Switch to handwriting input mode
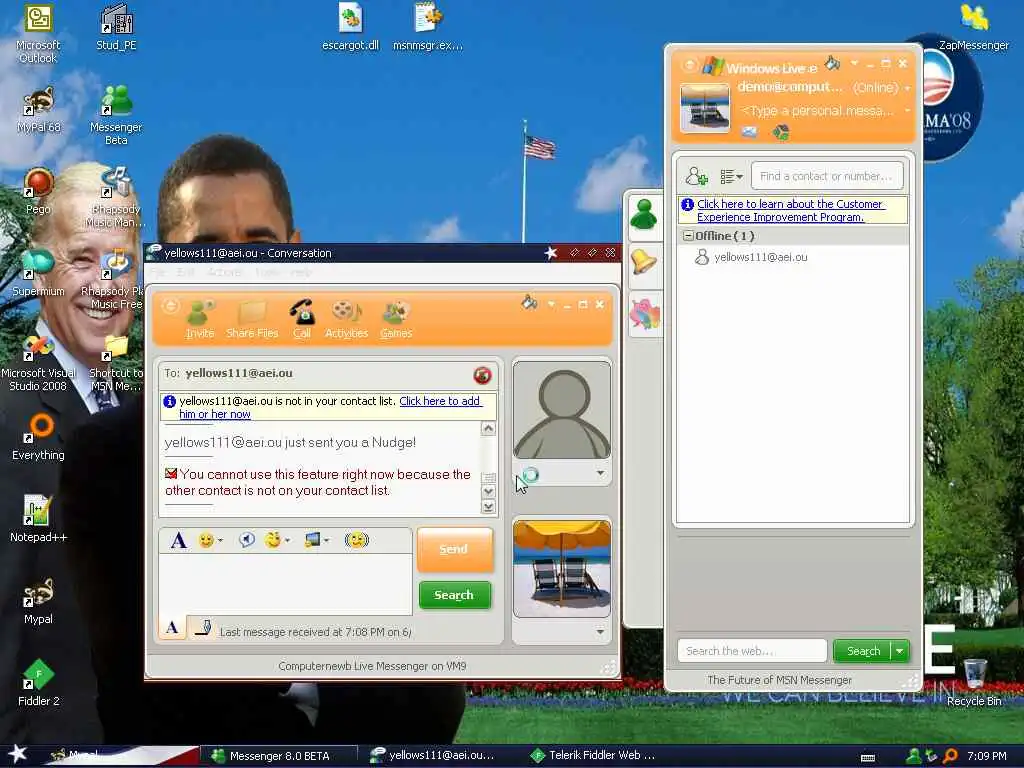Screen dimensions: 1024x768 [202, 628]
